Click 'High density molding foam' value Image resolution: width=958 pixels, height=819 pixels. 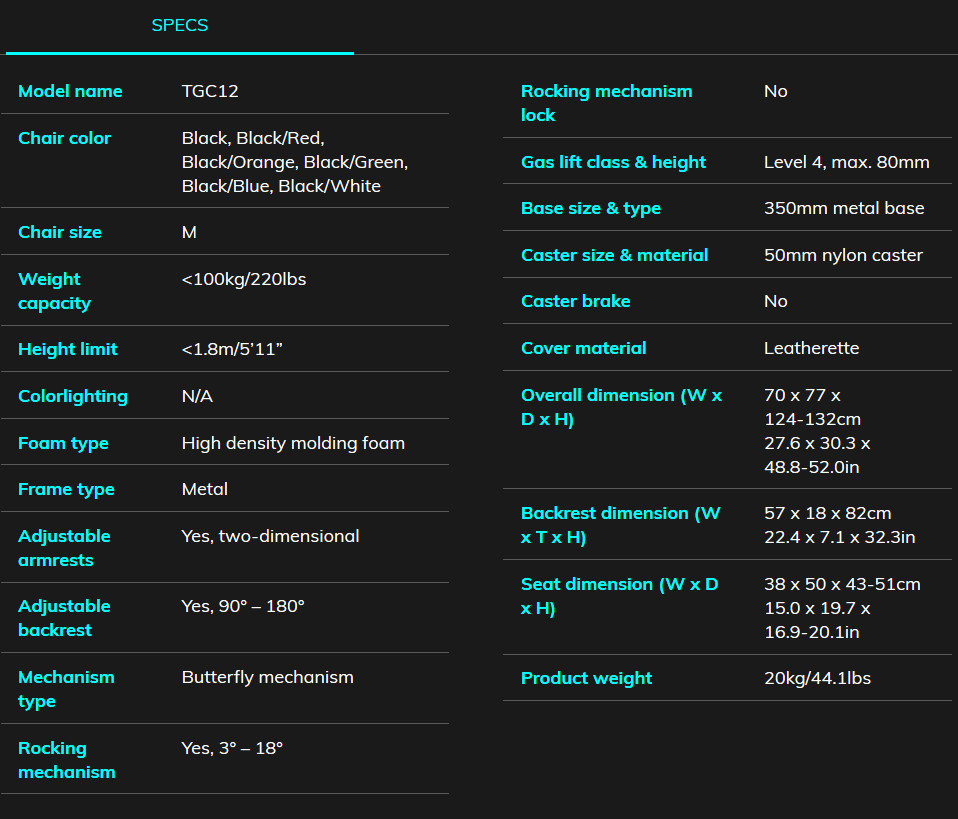(x=293, y=443)
